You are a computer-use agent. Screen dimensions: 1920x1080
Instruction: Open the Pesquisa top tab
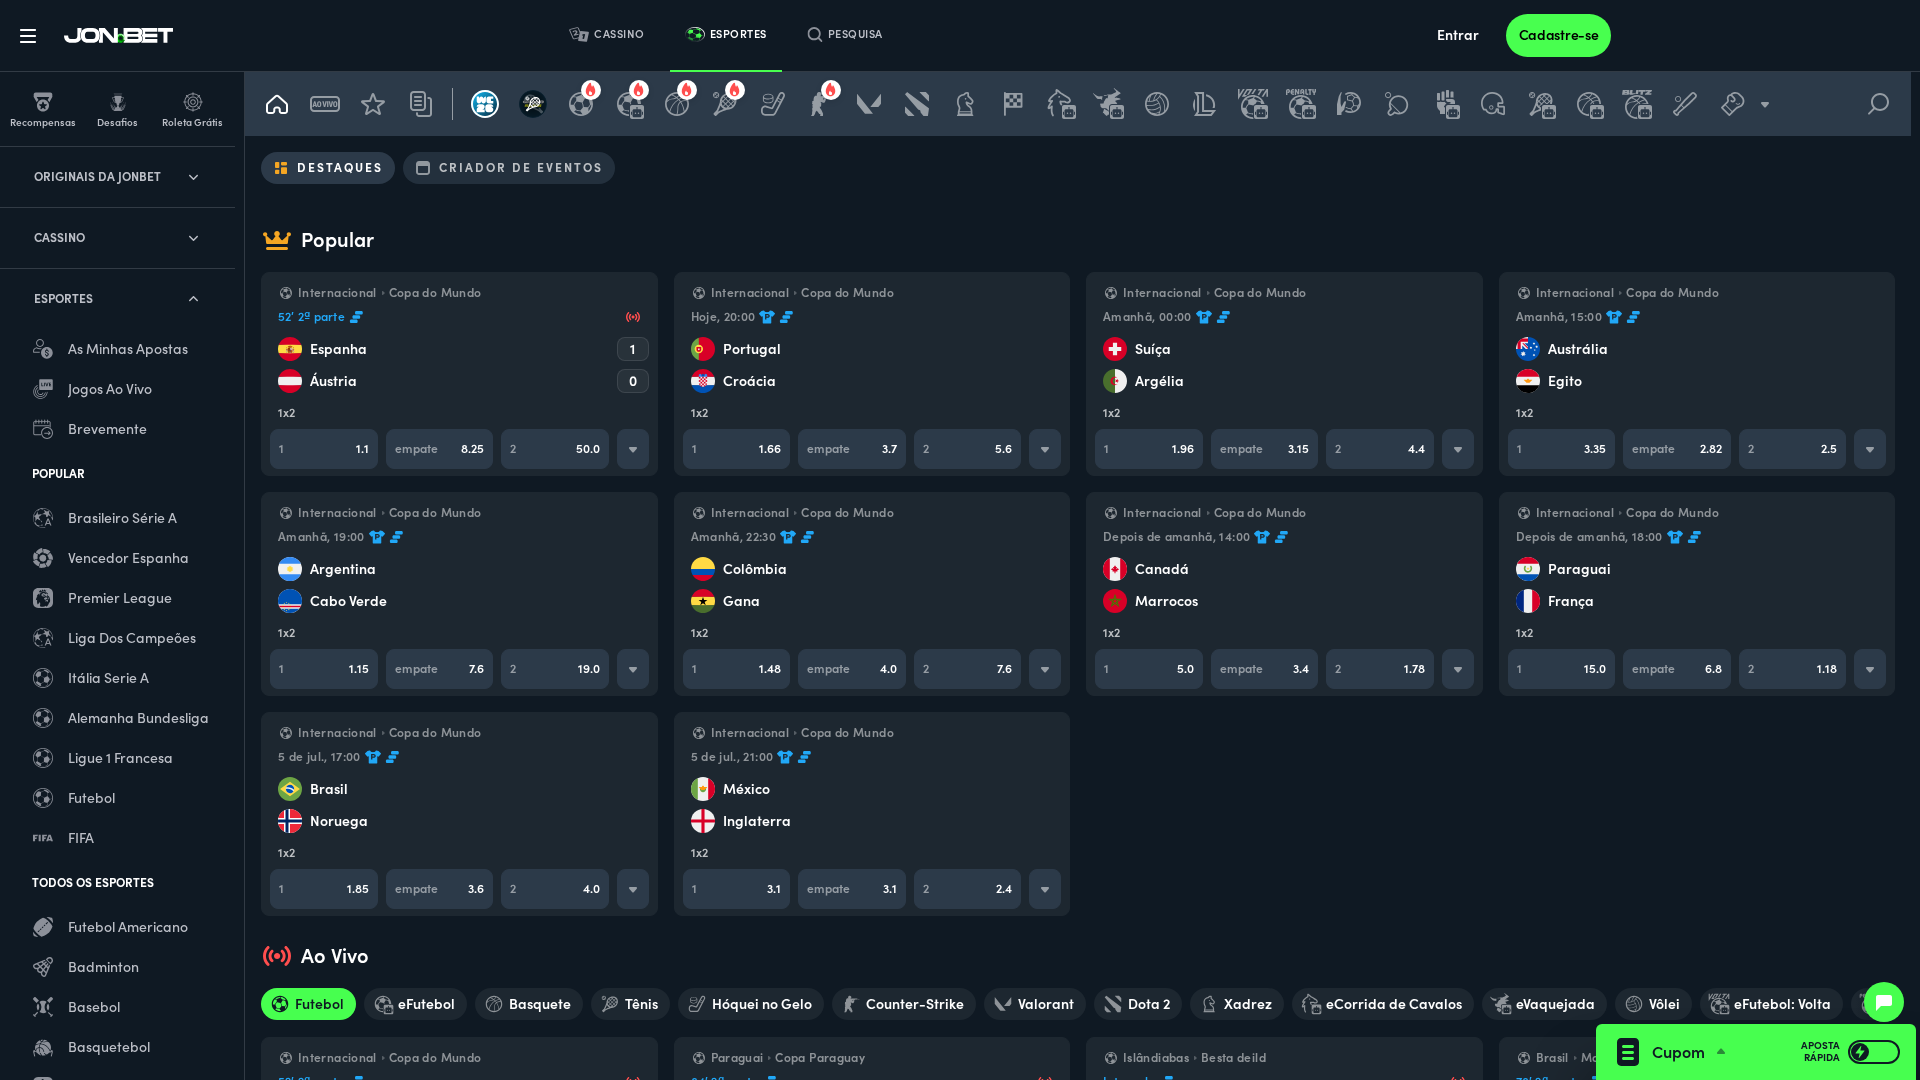coord(845,35)
